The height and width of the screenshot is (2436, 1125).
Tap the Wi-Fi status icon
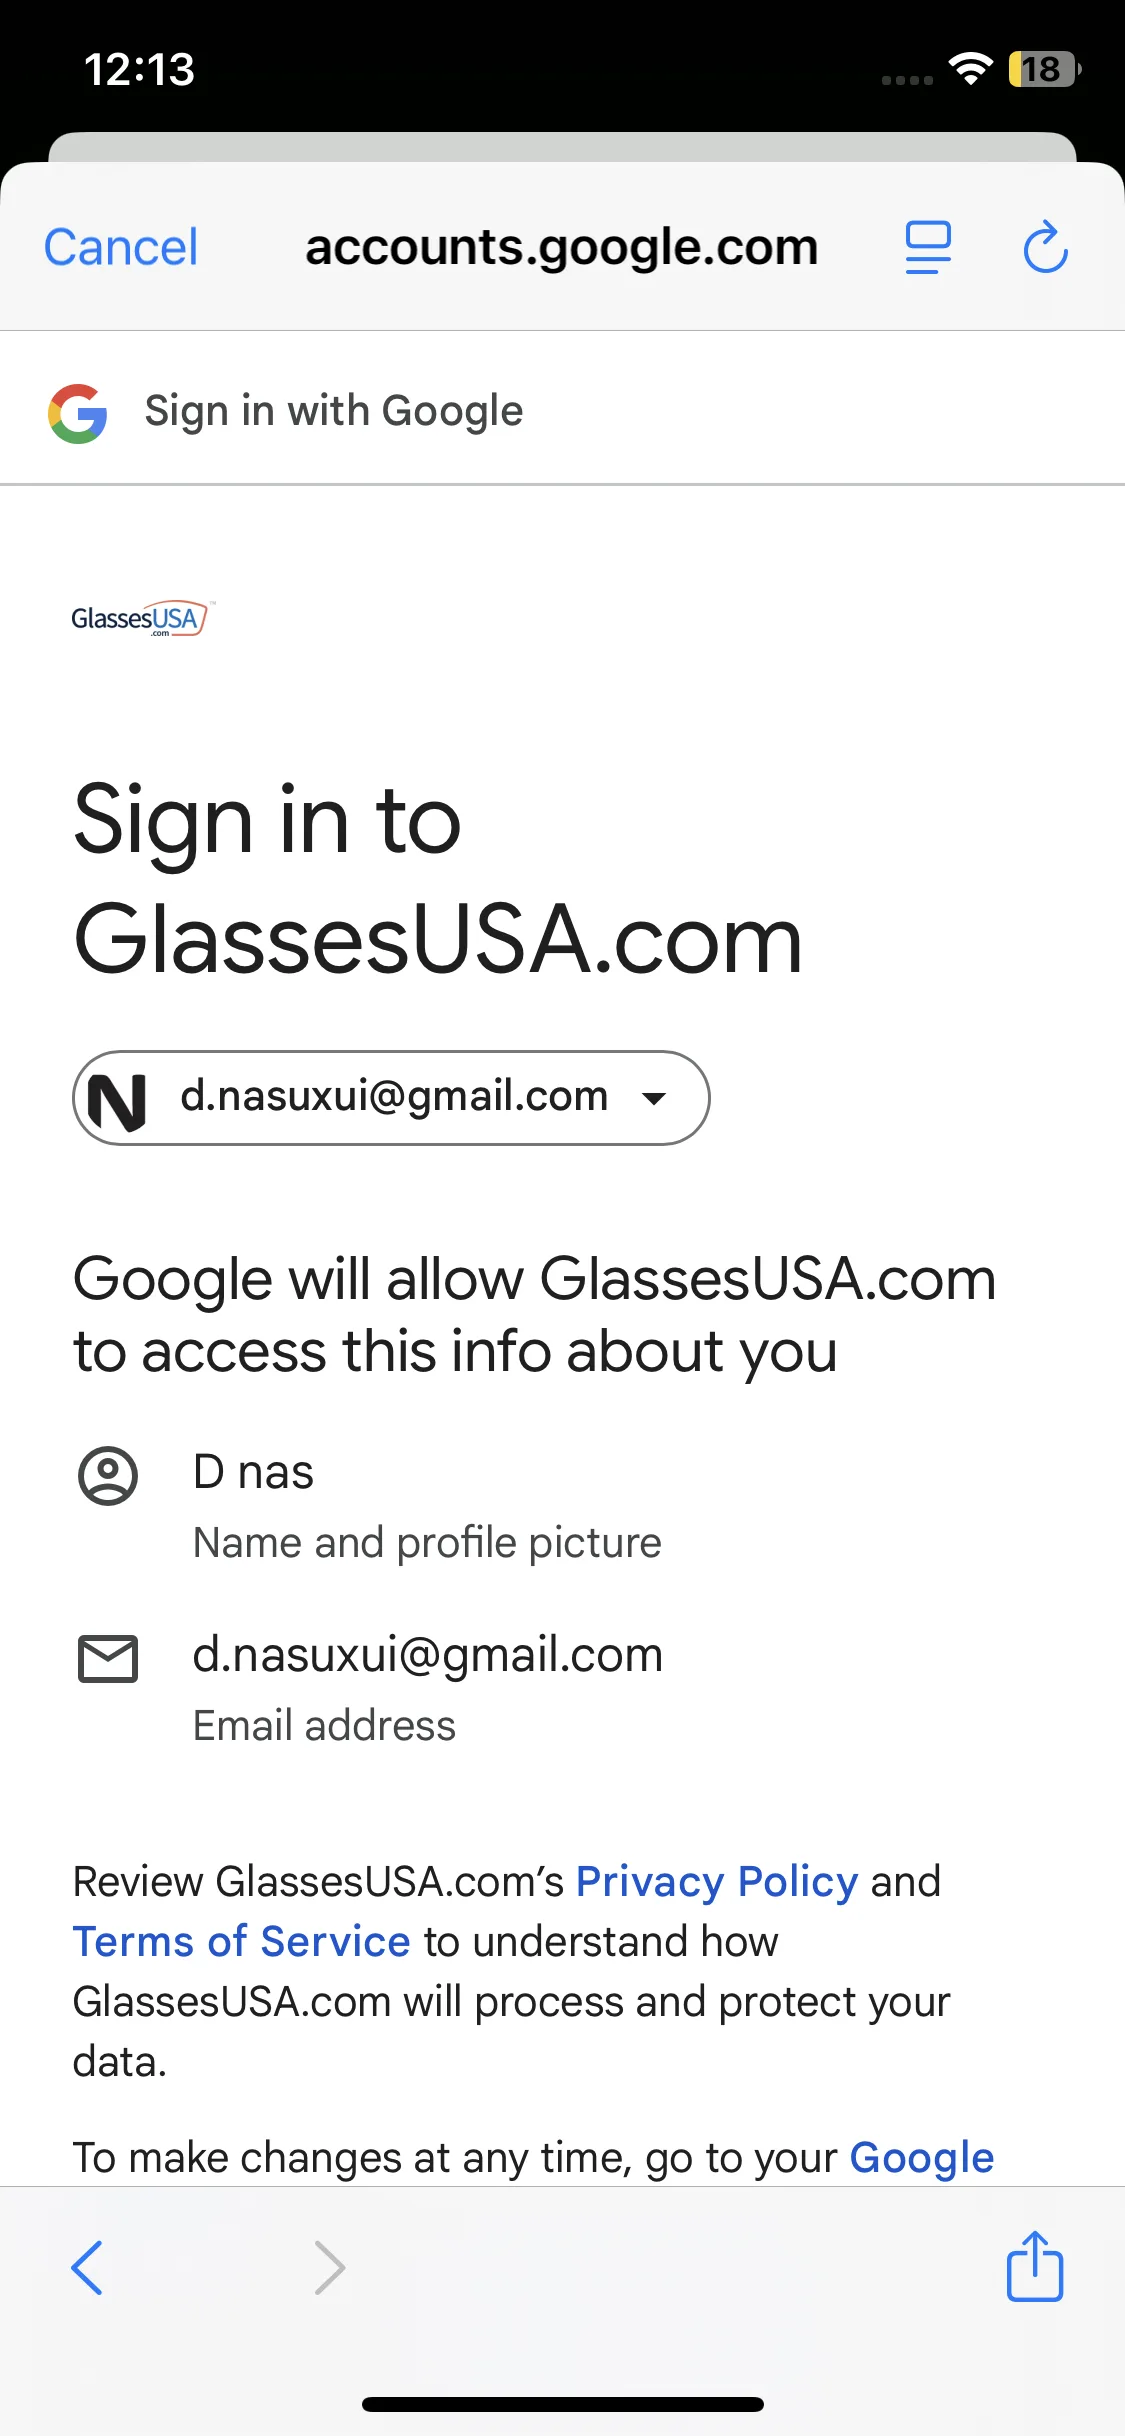coord(970,69)
